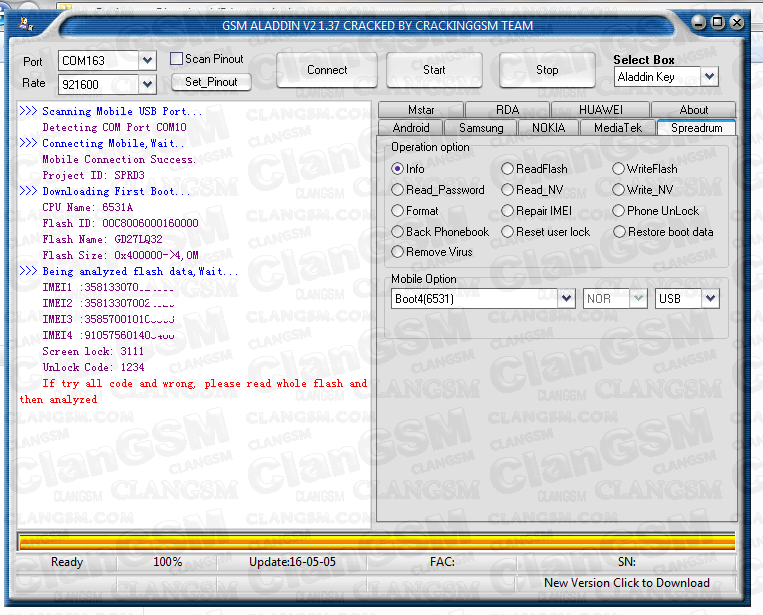Image resolution: width=763 pixels, height=615 pixels.
Task: Click the 'Screen lock: 3111' log line
Action: click(92, 351)
